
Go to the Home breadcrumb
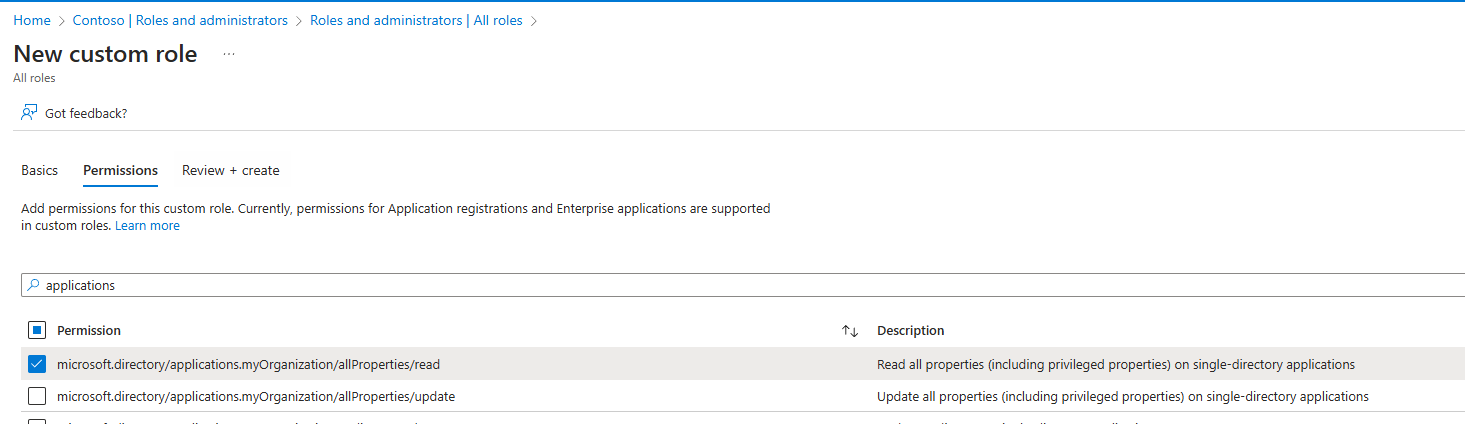tap(32, 20)
